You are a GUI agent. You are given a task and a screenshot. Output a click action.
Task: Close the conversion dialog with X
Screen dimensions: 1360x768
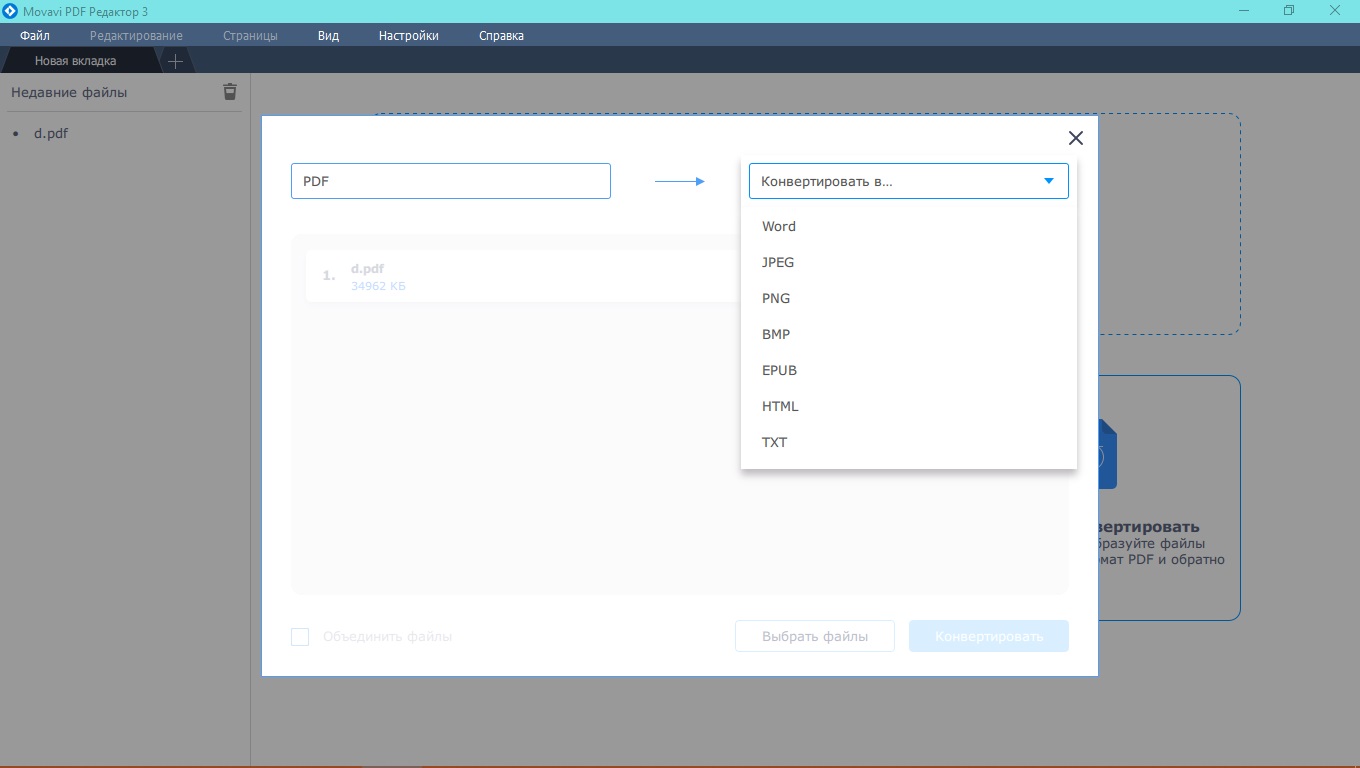1076,138
